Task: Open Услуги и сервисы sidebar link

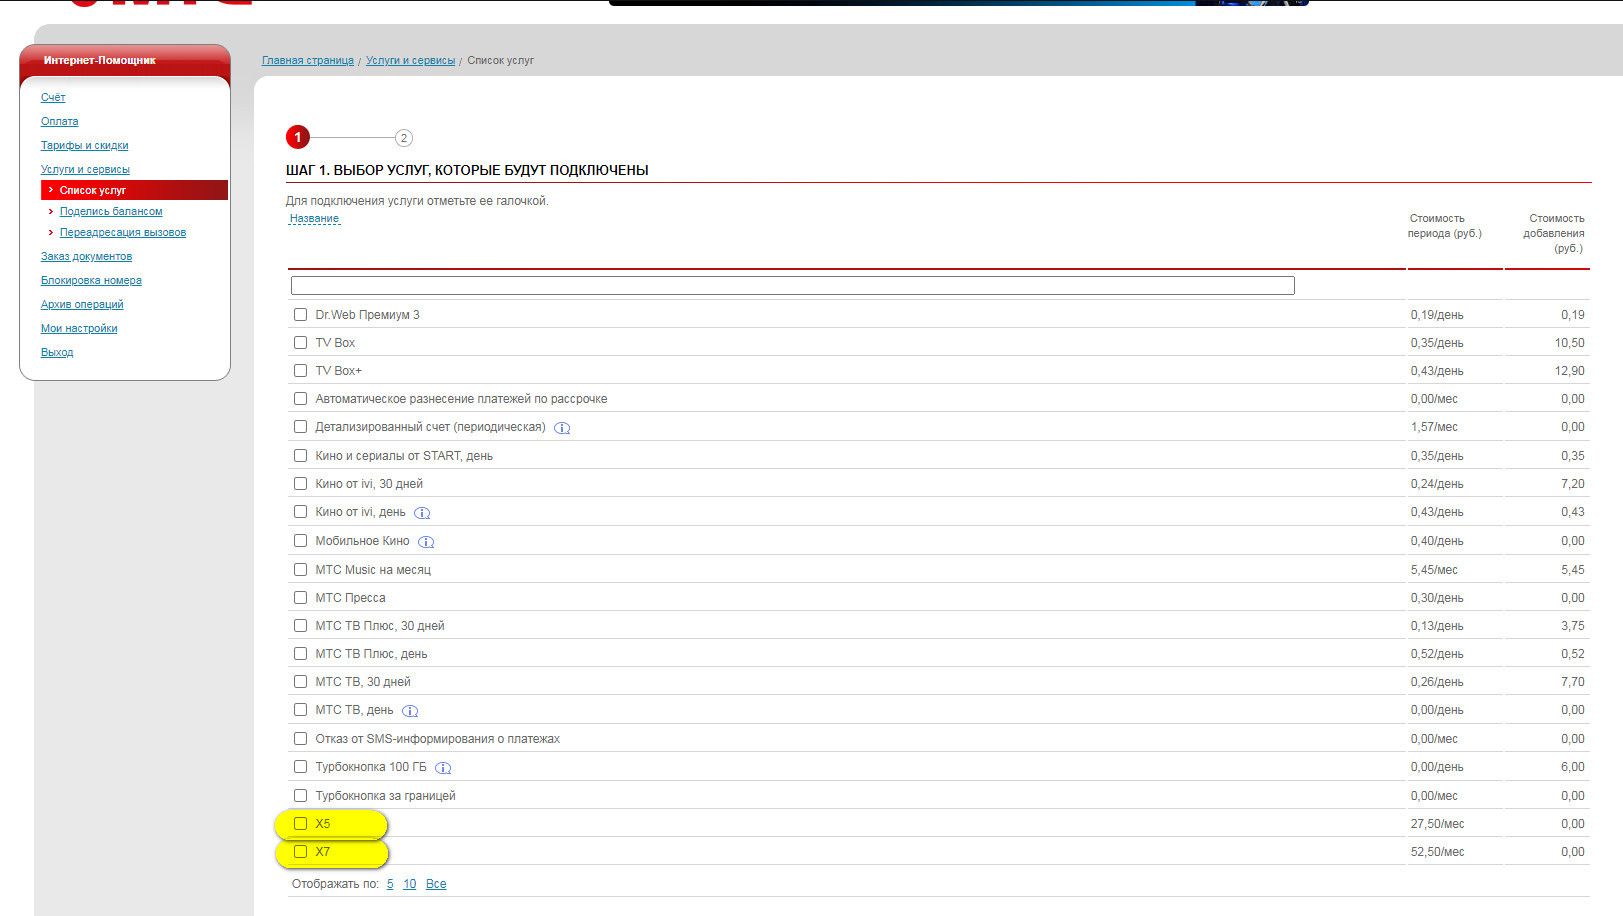Action: pyautogui.click(x=85, y=169)
